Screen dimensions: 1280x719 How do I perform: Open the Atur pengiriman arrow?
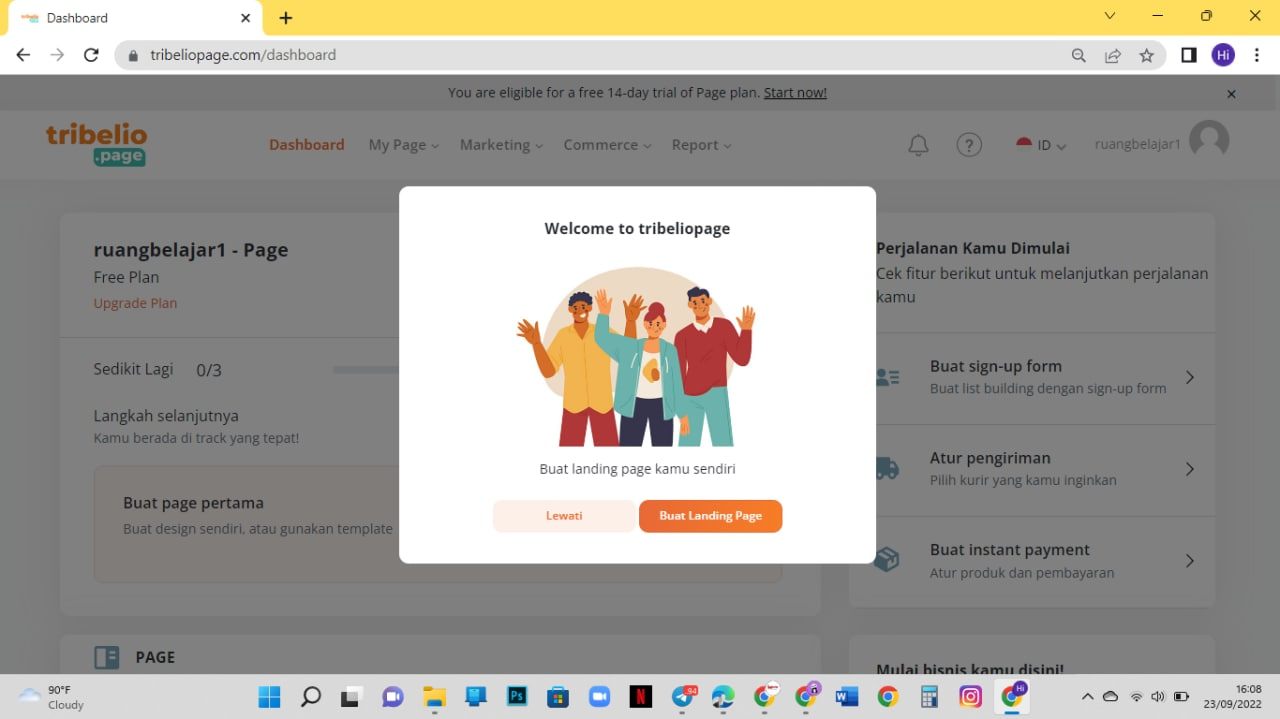1190,468
